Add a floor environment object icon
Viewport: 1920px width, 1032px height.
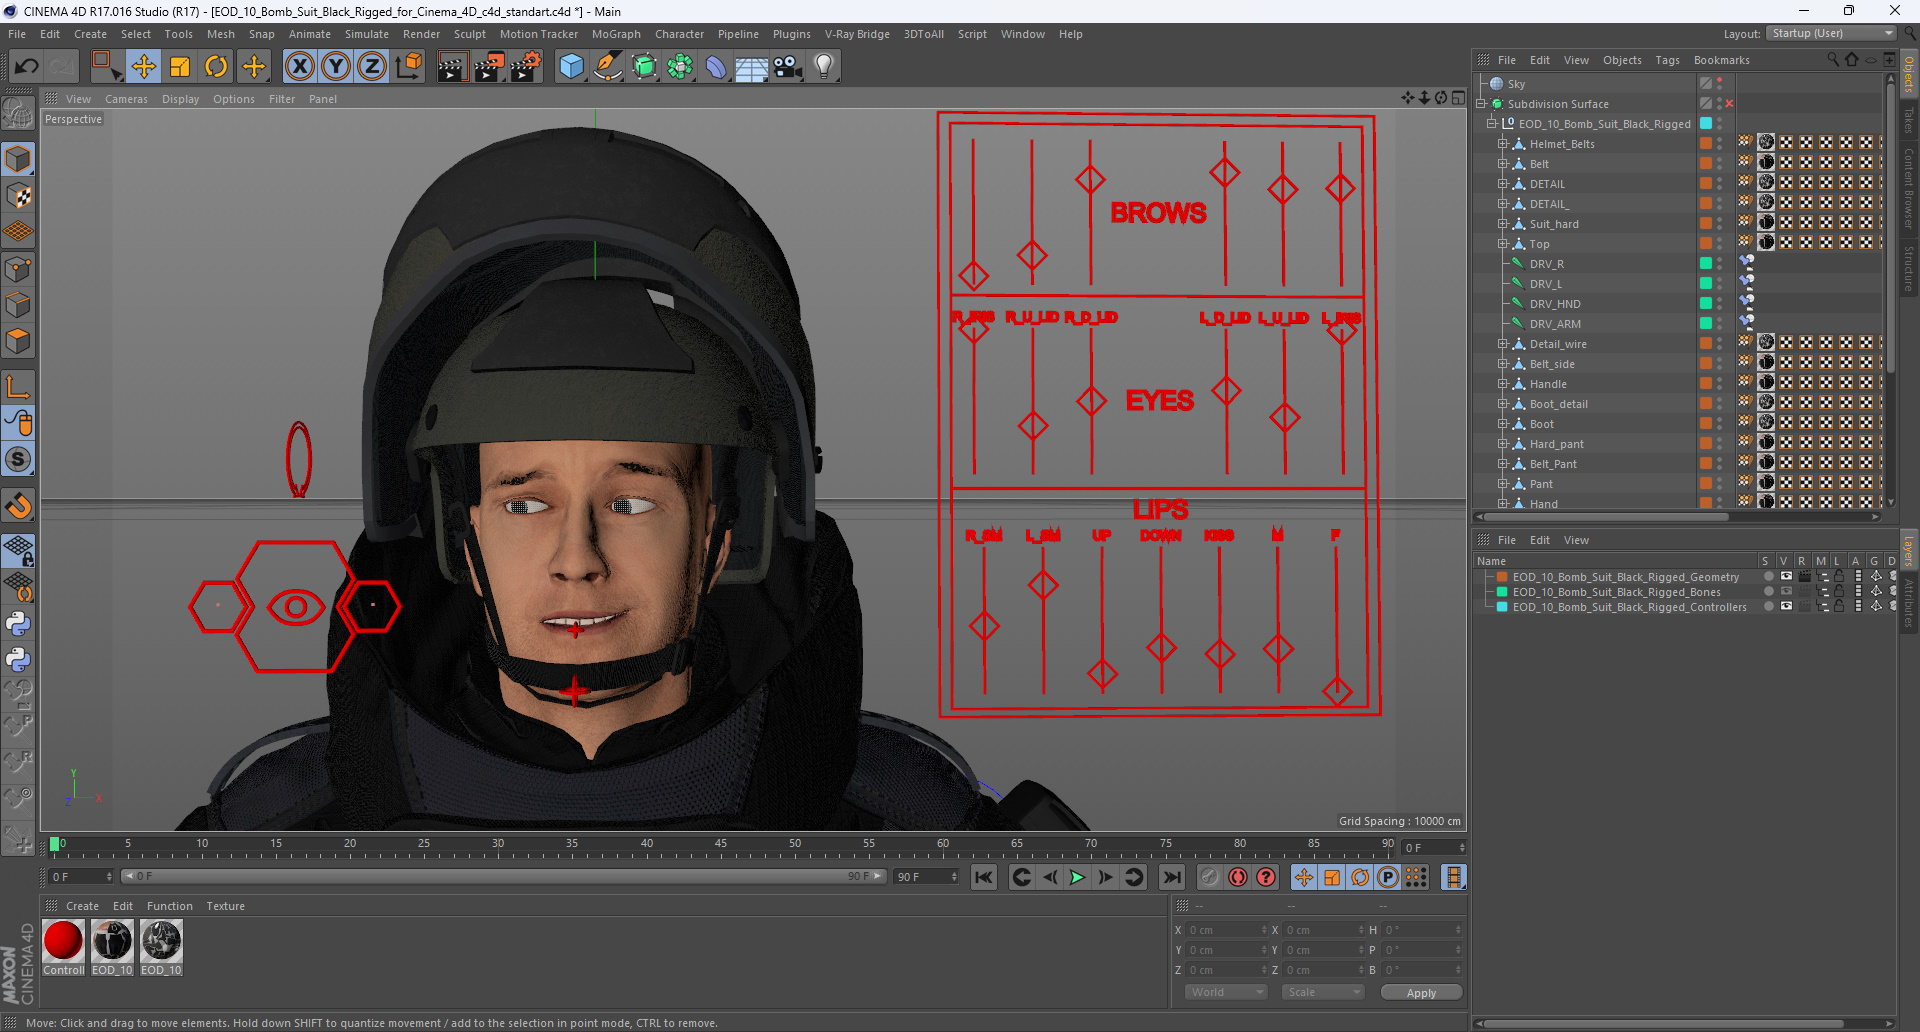point(751,67)
